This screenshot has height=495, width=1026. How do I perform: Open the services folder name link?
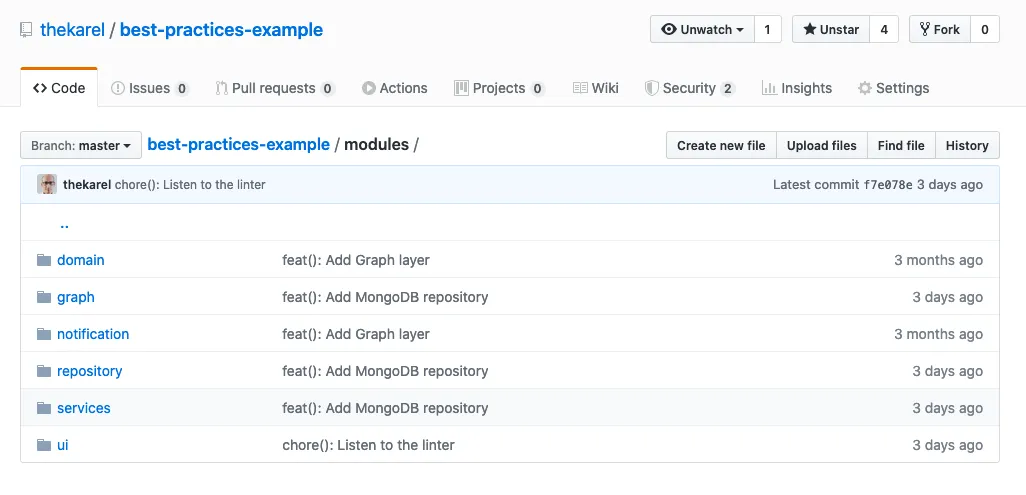[84, 409]
